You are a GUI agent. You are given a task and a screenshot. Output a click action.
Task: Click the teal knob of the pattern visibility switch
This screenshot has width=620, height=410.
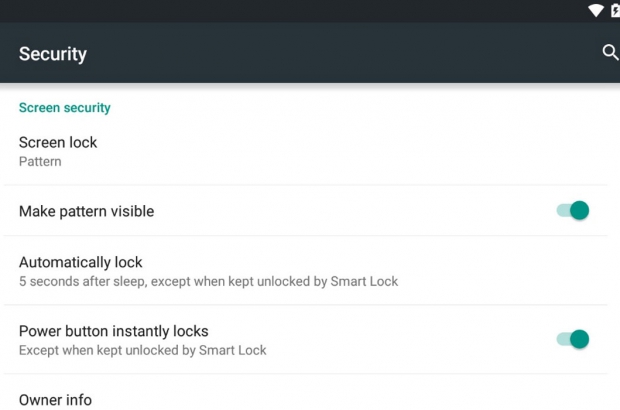(579, 211)
